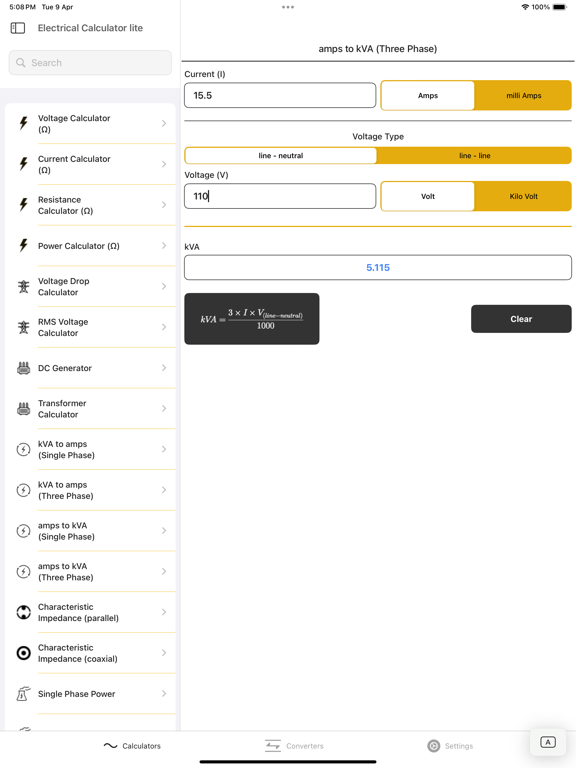Expand Power Calculator row chevron

(164, 245)
